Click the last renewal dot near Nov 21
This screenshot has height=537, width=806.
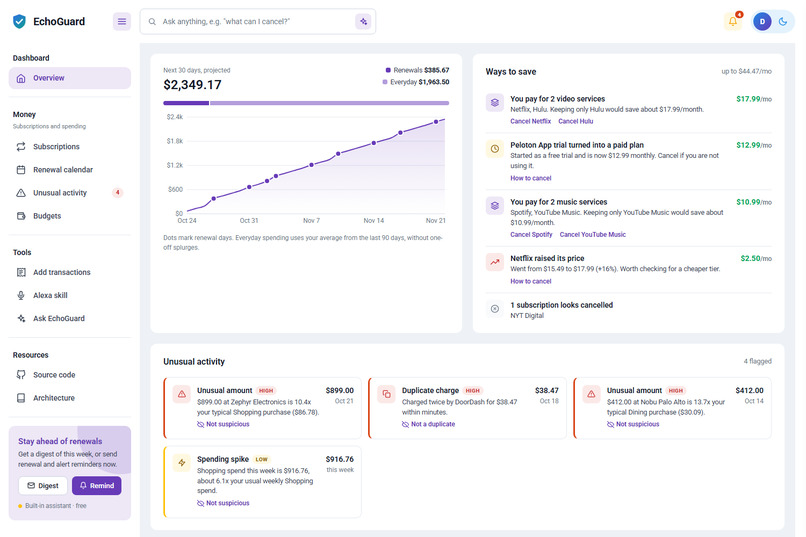pyautogui.click(x=436, y=122)
